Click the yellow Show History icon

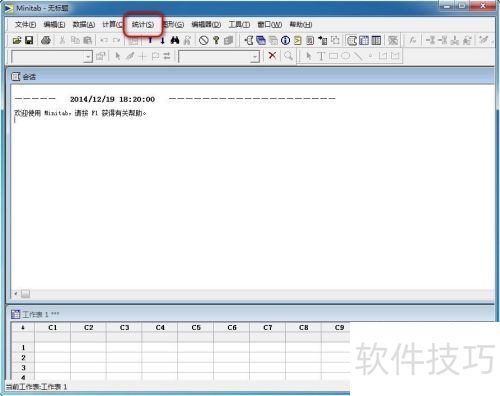298,40
